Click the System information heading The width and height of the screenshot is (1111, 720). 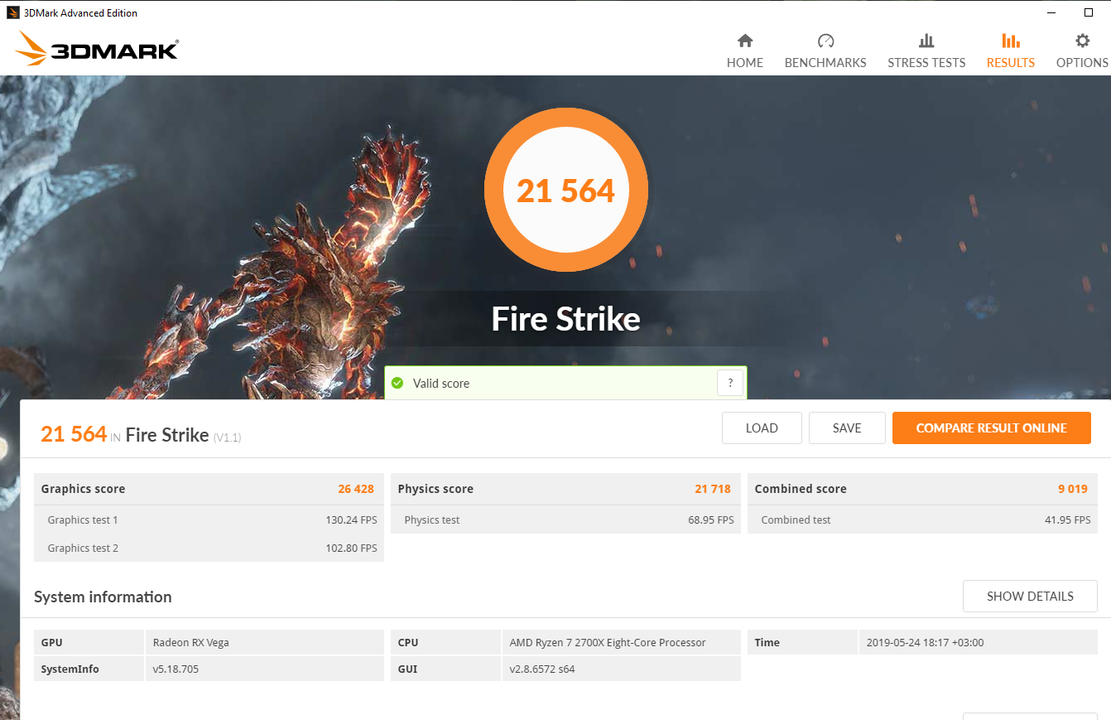point(103,597)
